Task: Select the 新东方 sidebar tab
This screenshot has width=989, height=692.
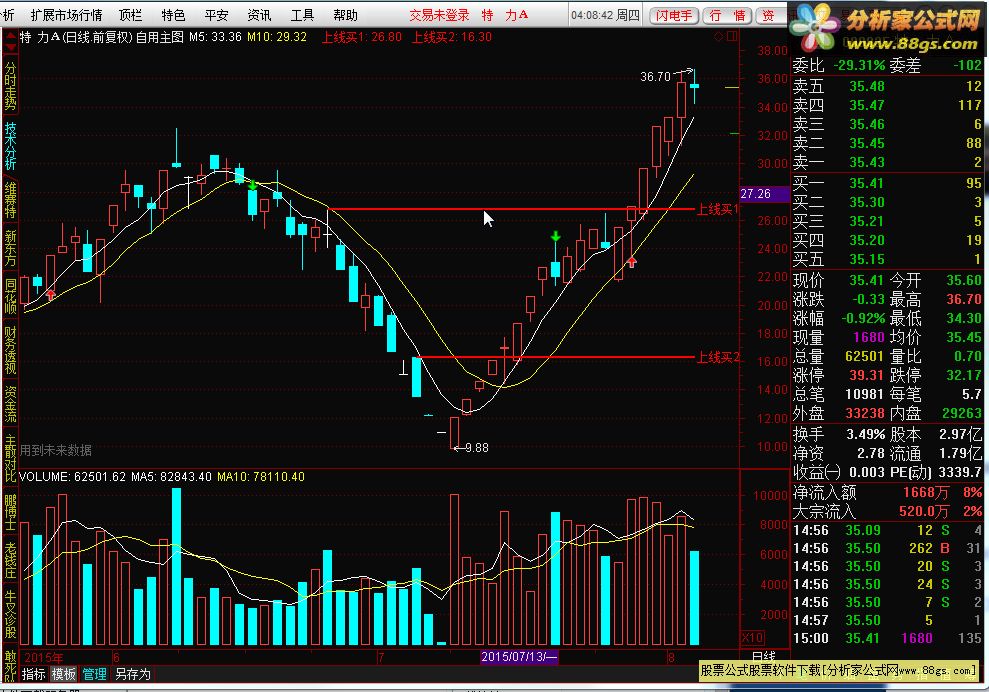Action: (x=10, y=249)
